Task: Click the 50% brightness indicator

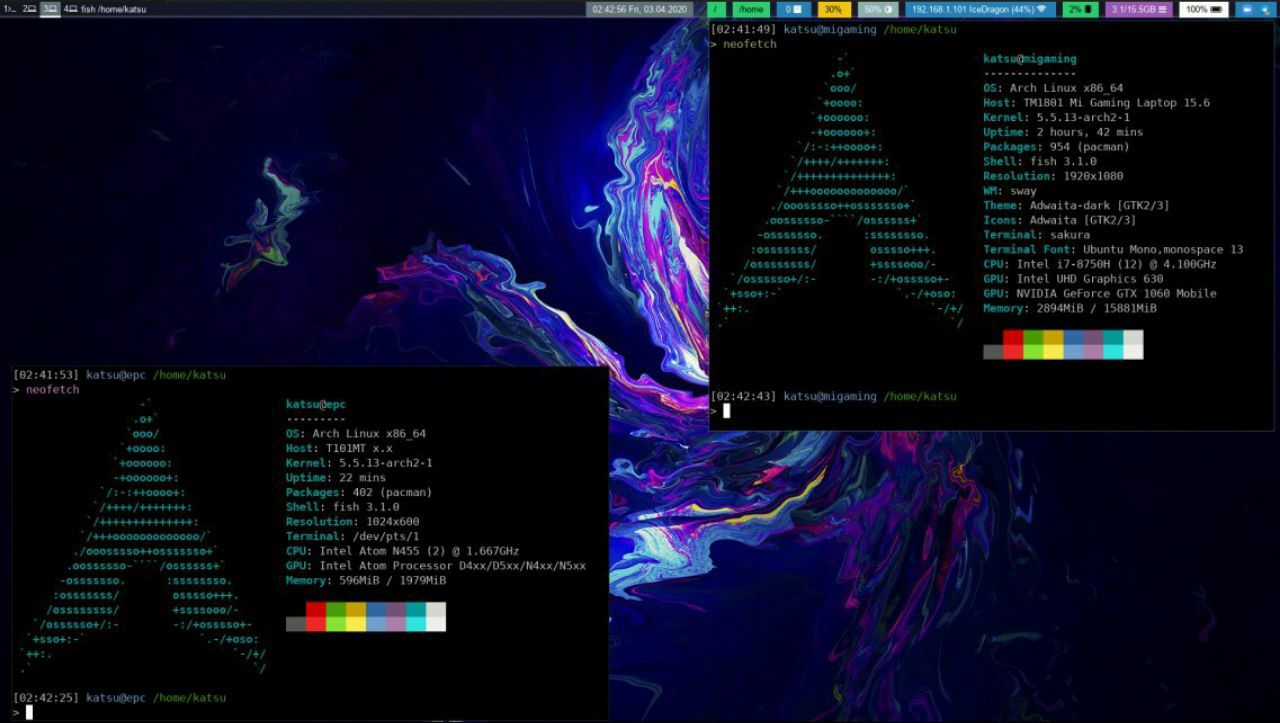Action: pyautogui.click(x=879, y=9)
